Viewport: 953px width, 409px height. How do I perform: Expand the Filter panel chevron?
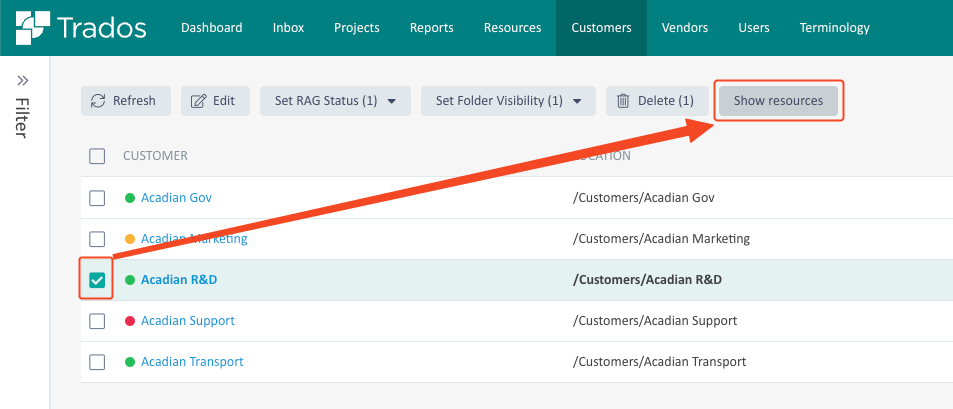pyautogui.click(x=23, y=81)
